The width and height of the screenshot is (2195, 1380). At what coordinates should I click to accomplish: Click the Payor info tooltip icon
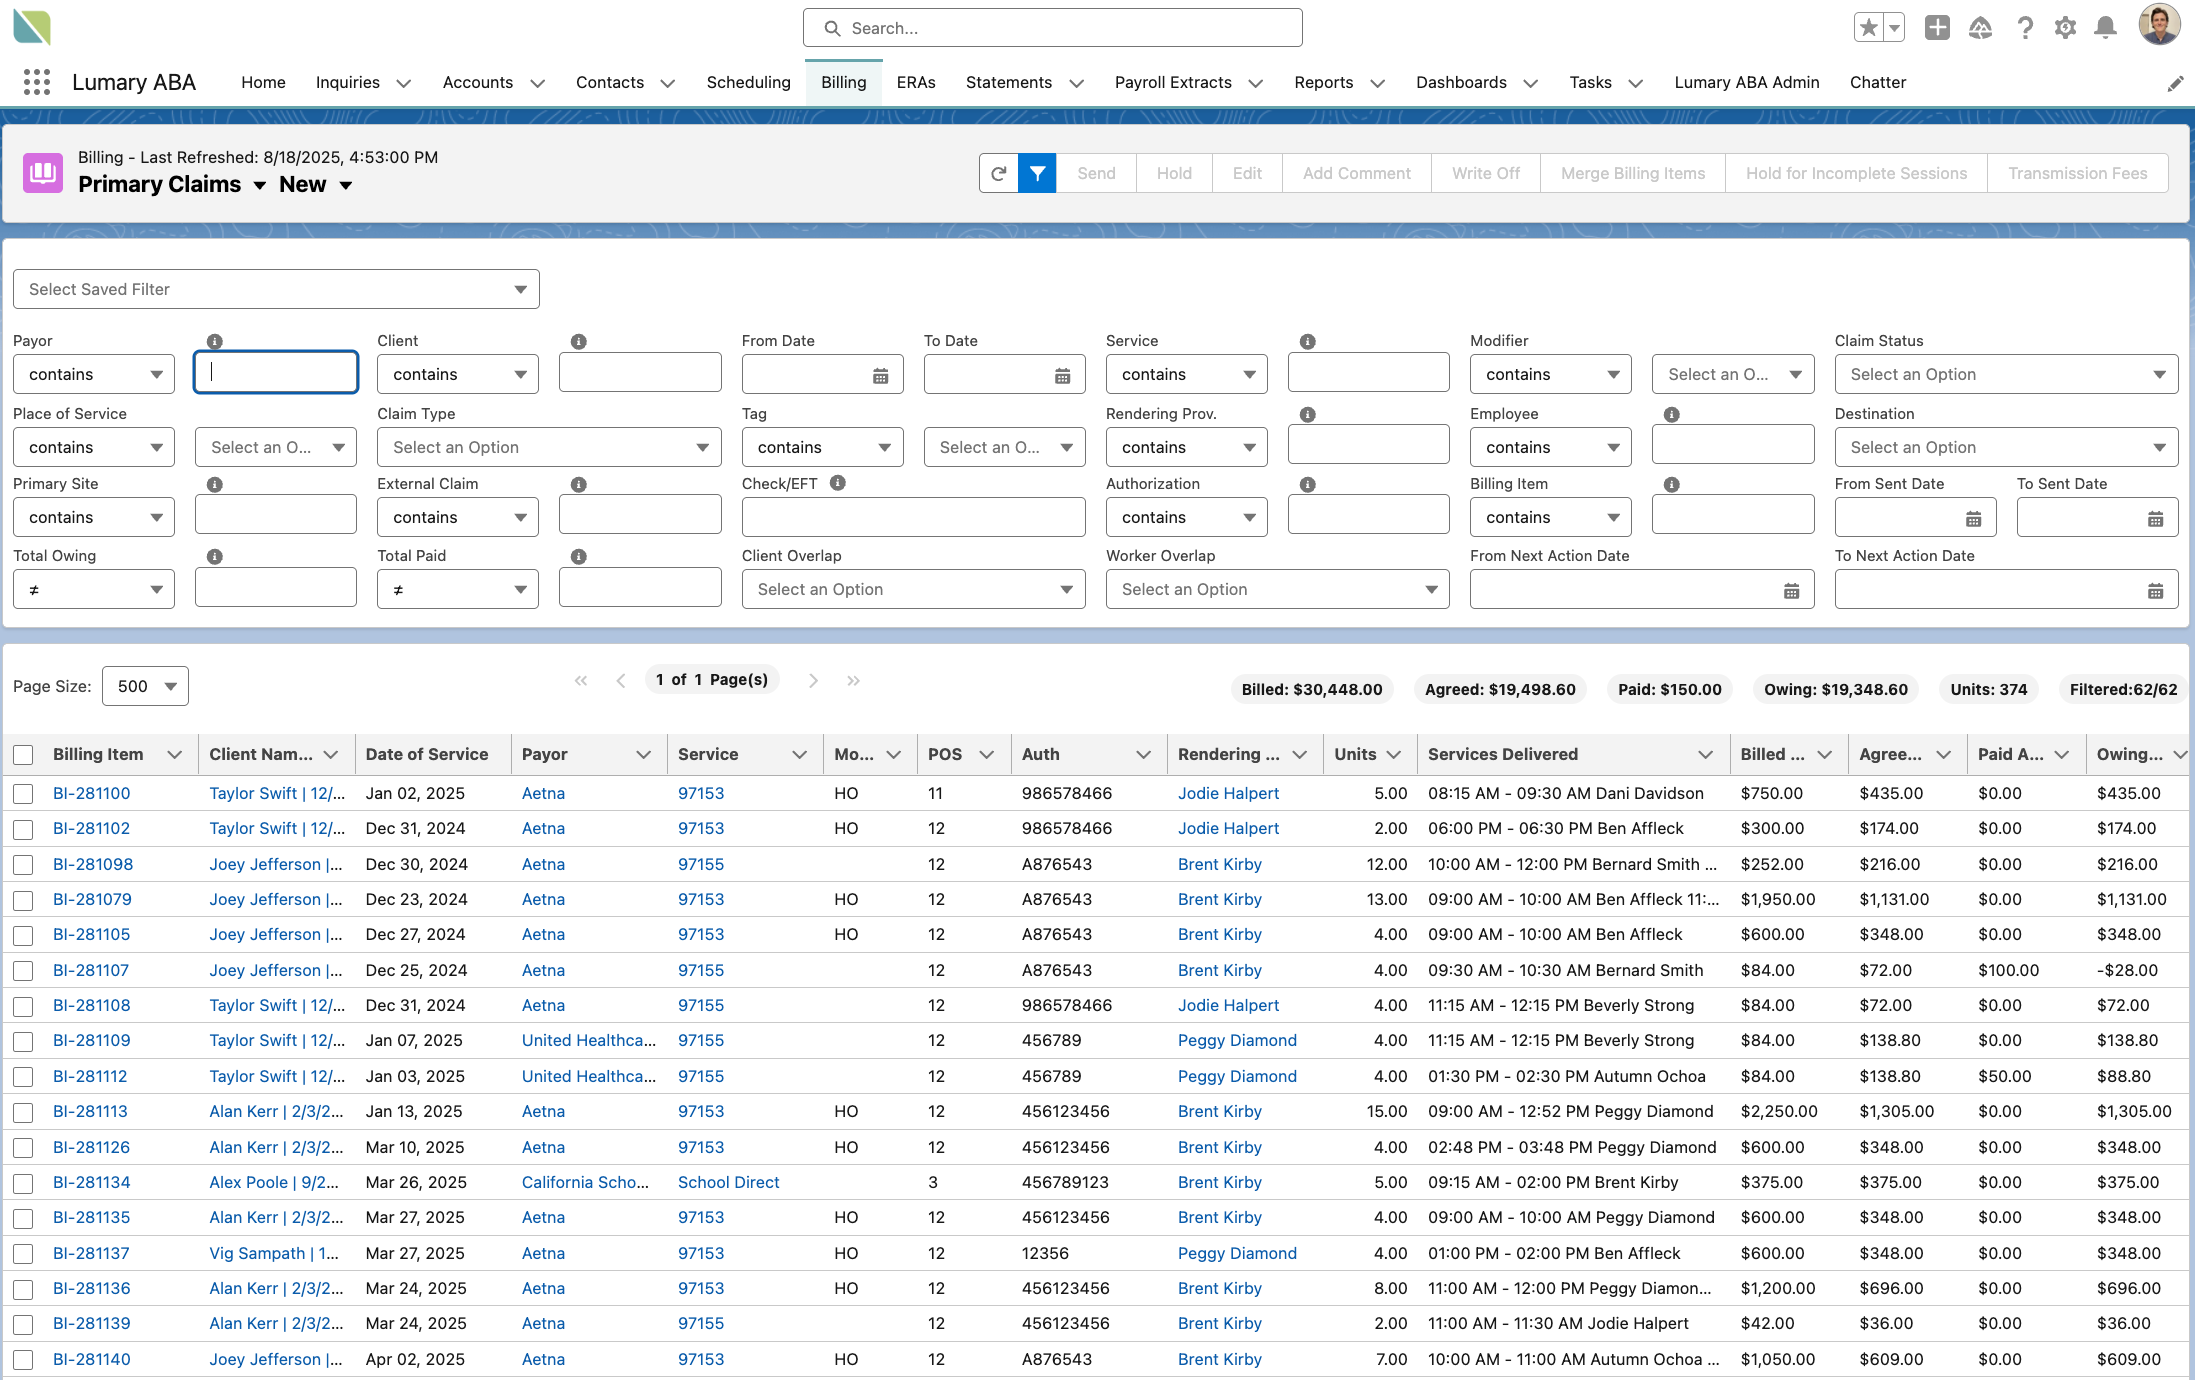point(214,341)
